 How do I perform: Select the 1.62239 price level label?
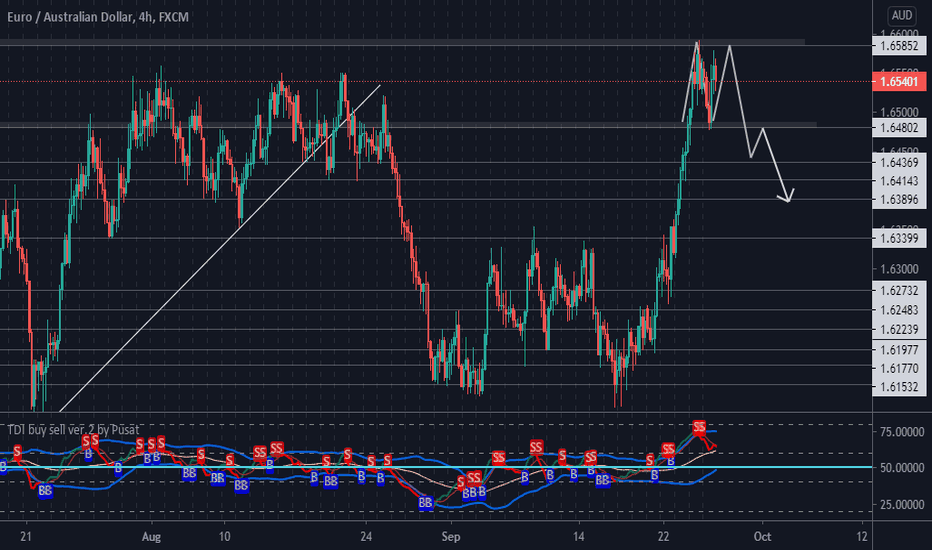(899, 329)
